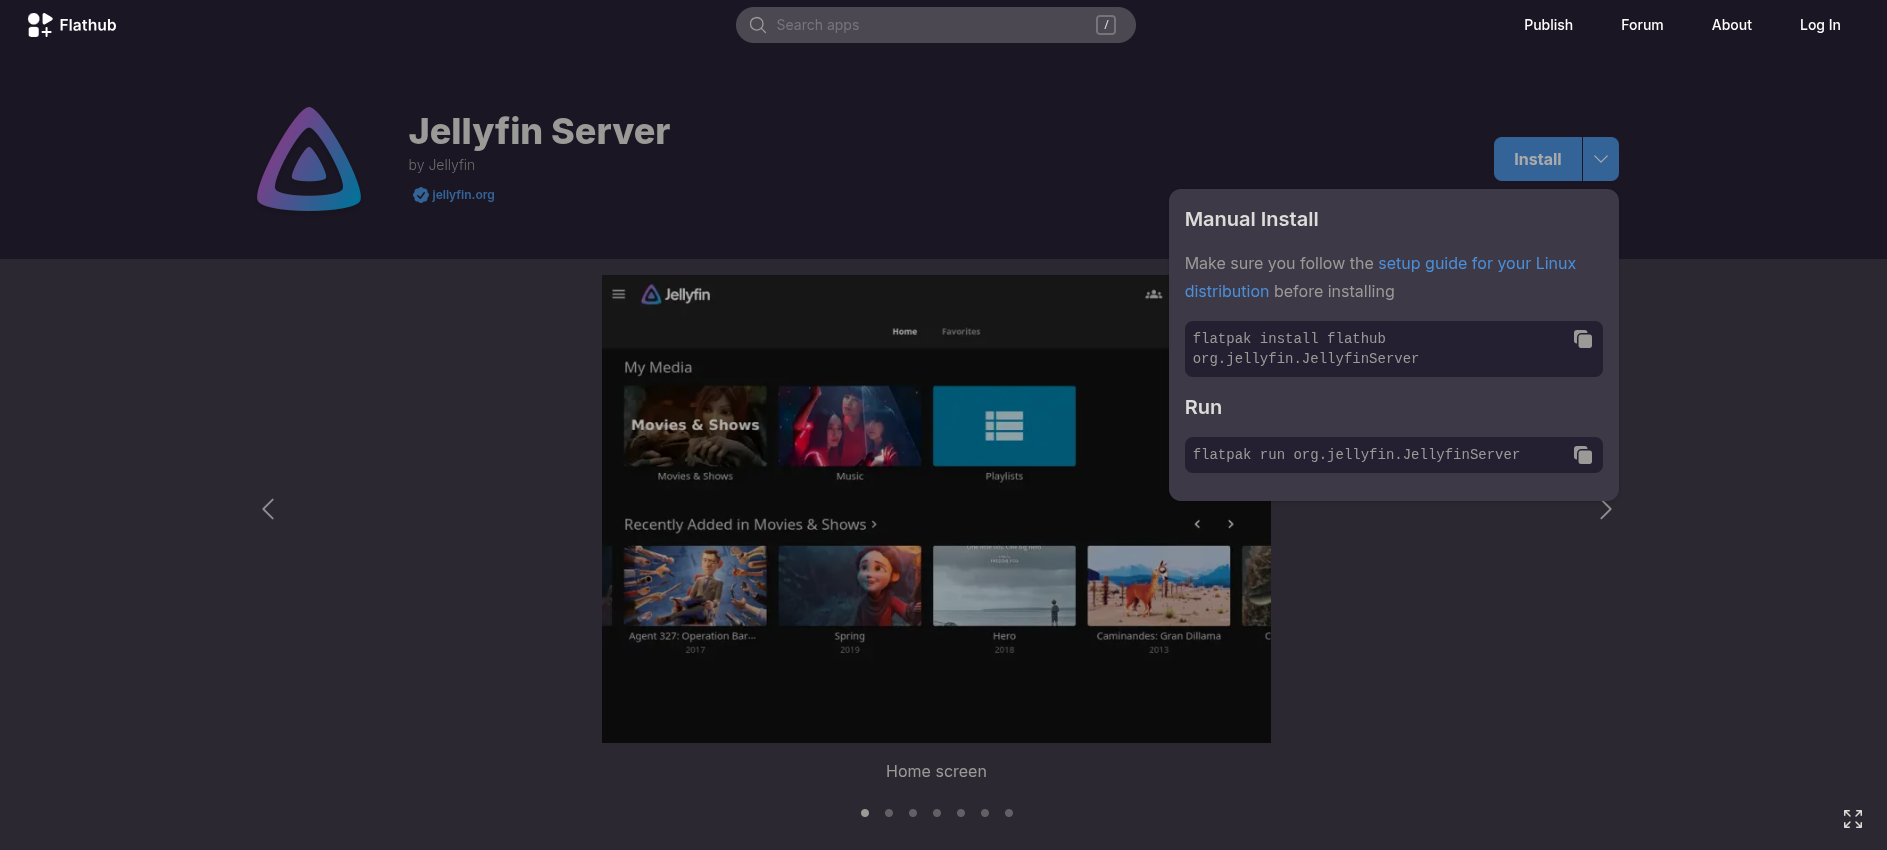1887x850 pixels.
Task: Open the About page
Action: 1731,25
